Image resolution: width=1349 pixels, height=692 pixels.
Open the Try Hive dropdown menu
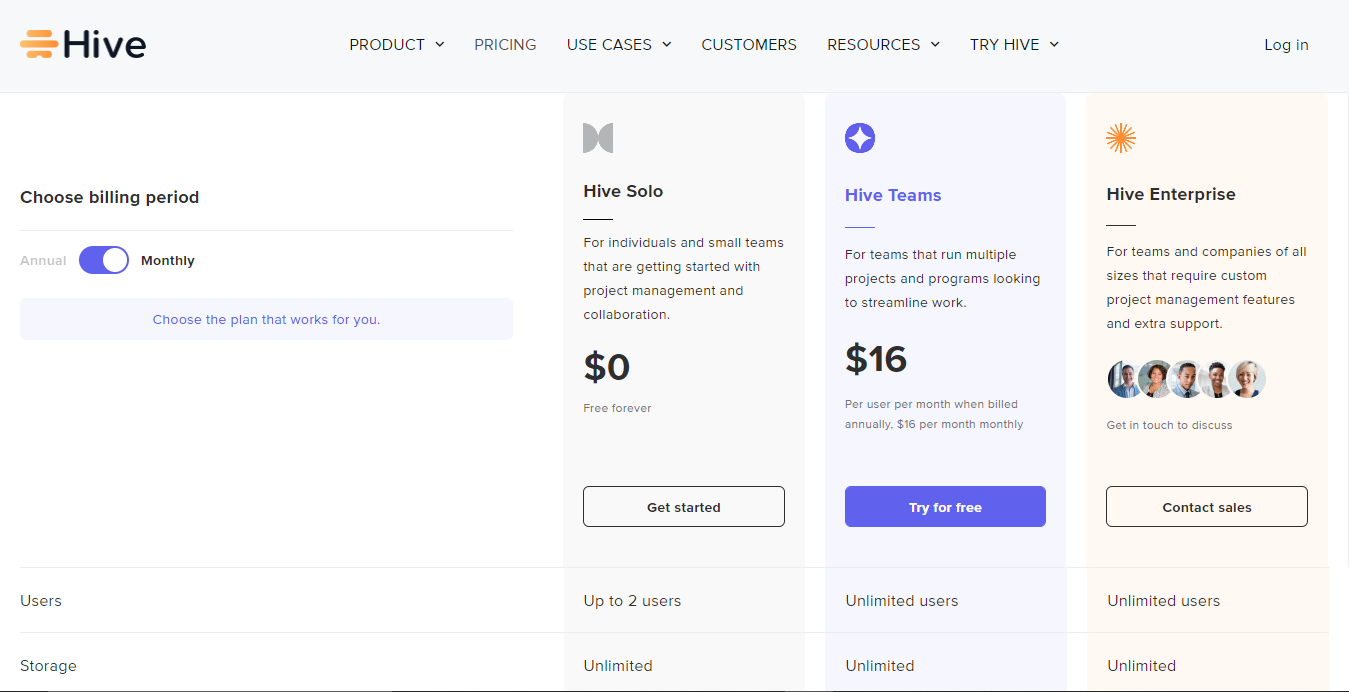pyautogui.click(x=1014, y=44)
